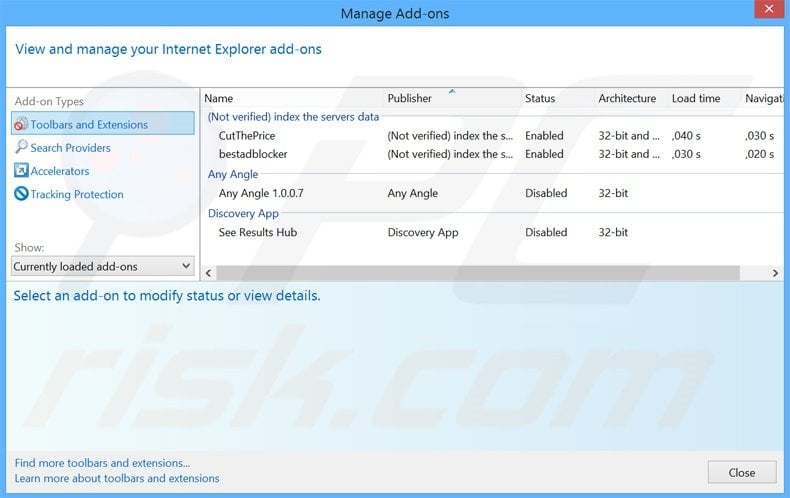
Task: Select the bestadblocker add-on row
Action: (493, 154)
